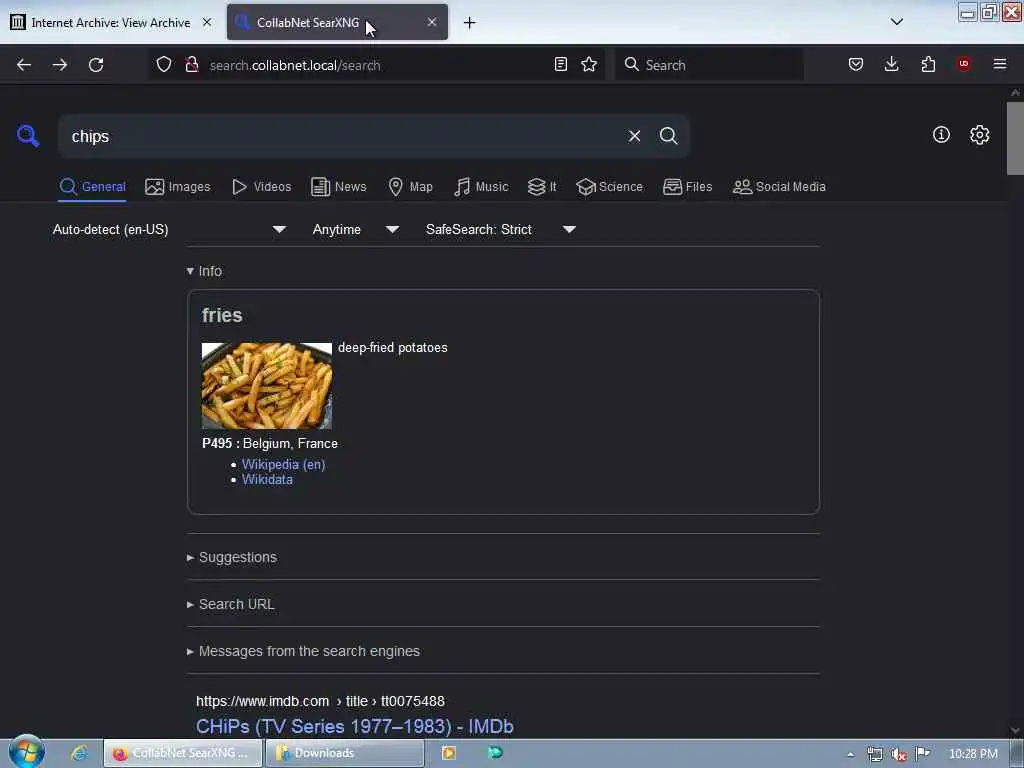Go forward one page
Image resolution: width=1024 pixels, height=768 pixels.
pos(59,65)
